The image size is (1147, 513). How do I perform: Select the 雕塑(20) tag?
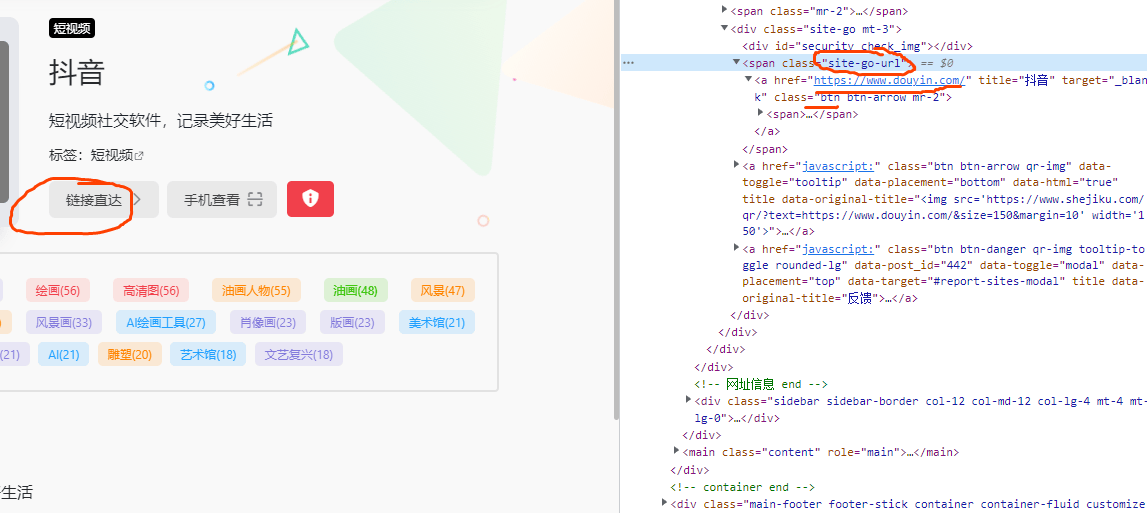click(x=129, y=354)
